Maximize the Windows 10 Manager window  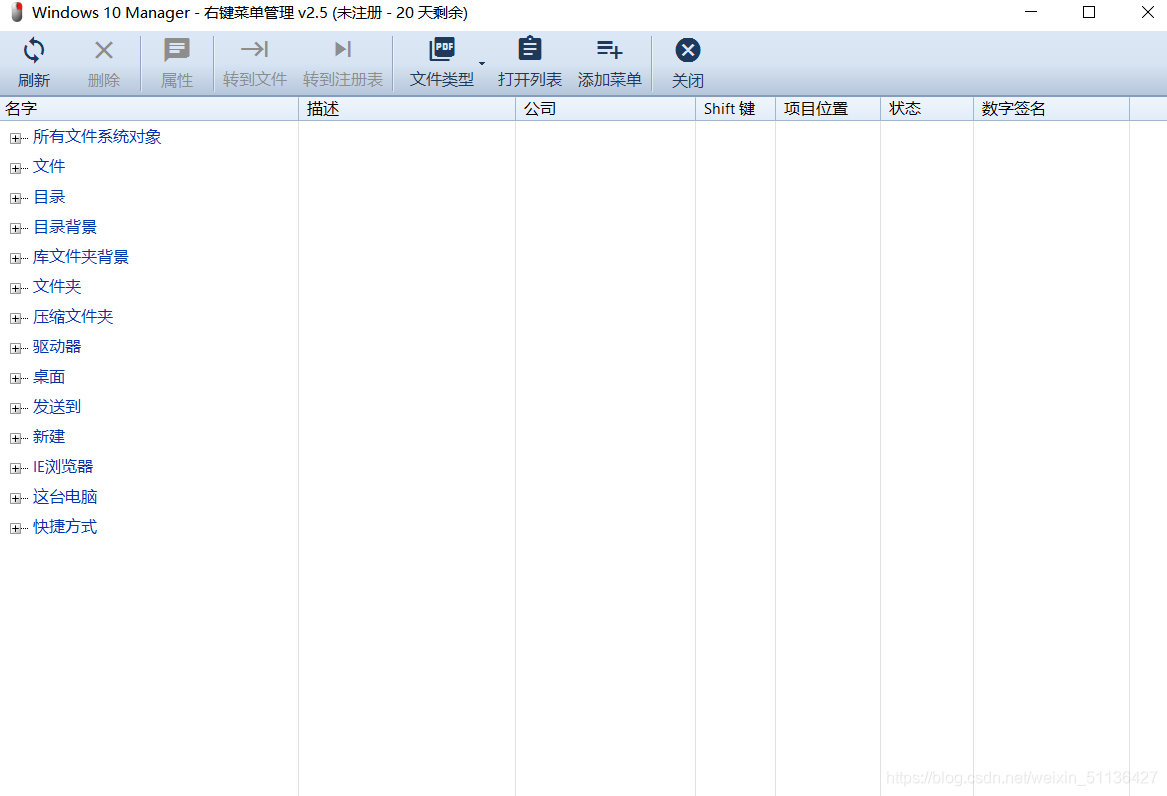coord(1089,12)
